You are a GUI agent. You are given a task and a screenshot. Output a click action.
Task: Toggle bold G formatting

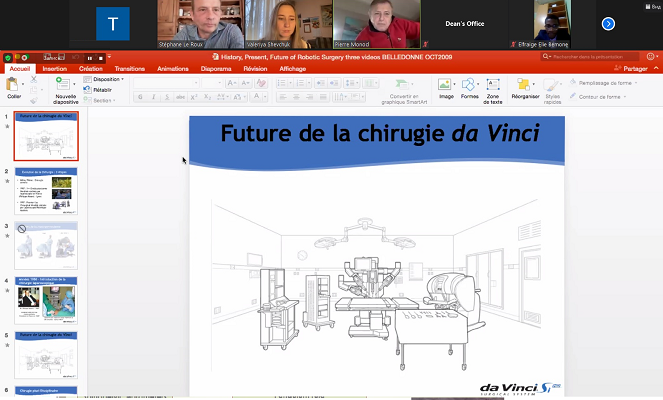[x=140, y=97]
